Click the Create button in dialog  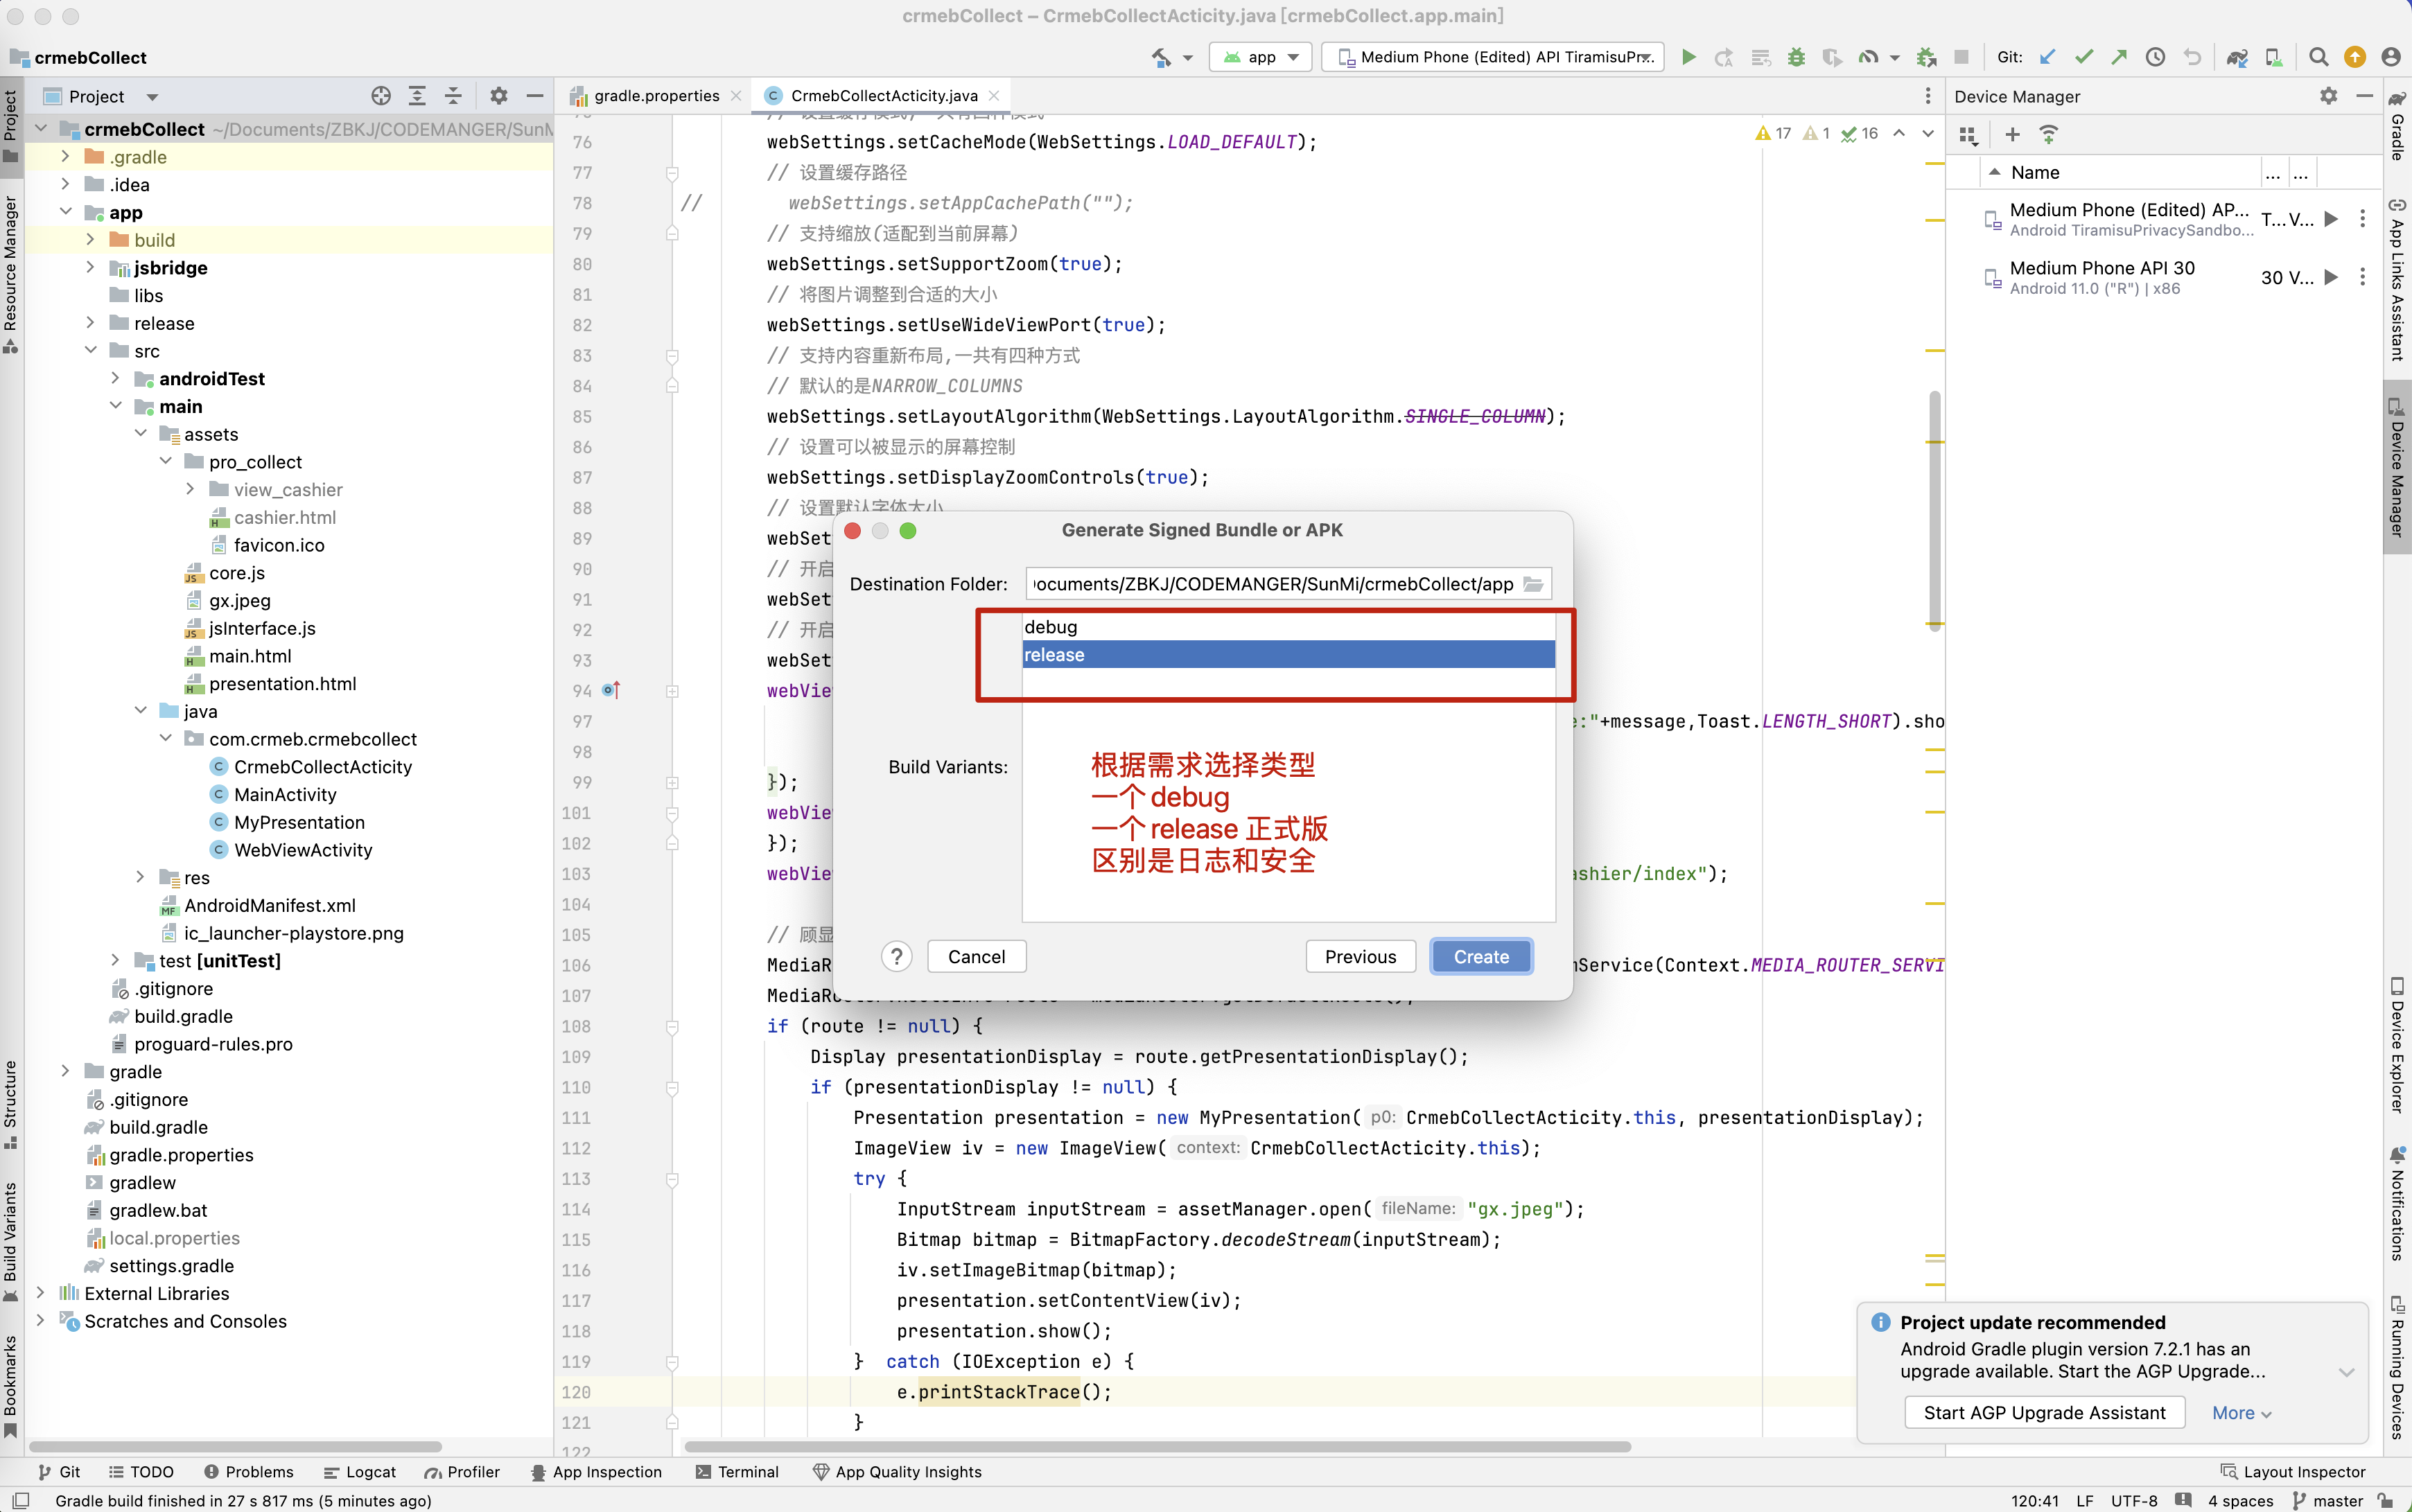[x=1478, y=956]
